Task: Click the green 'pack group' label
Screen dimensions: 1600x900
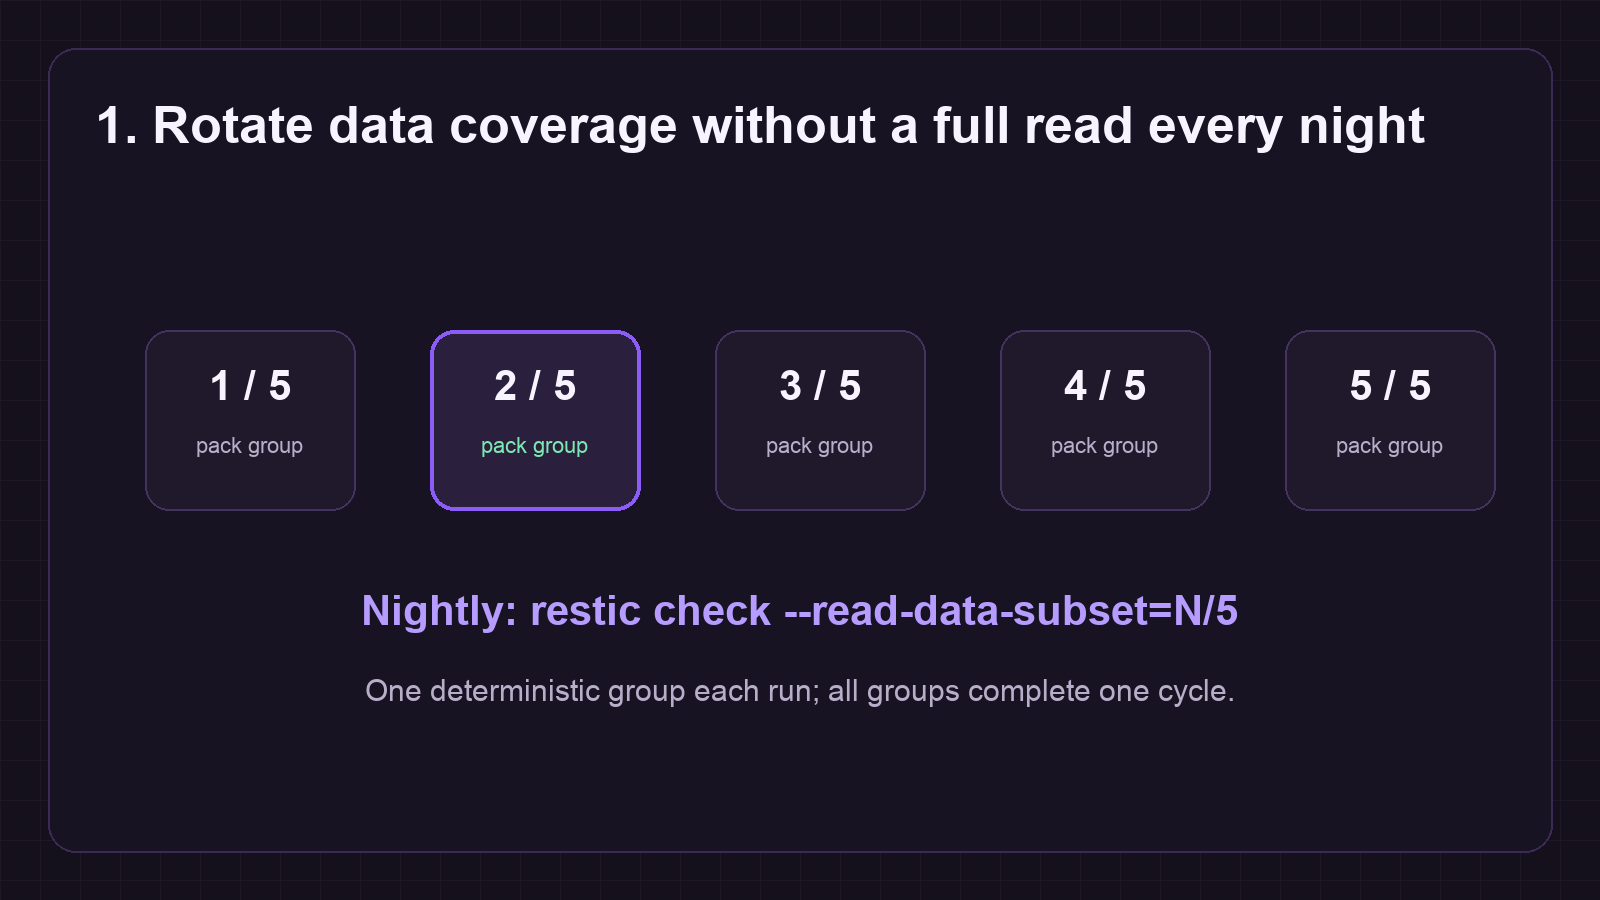Action: tap(534, 446)
